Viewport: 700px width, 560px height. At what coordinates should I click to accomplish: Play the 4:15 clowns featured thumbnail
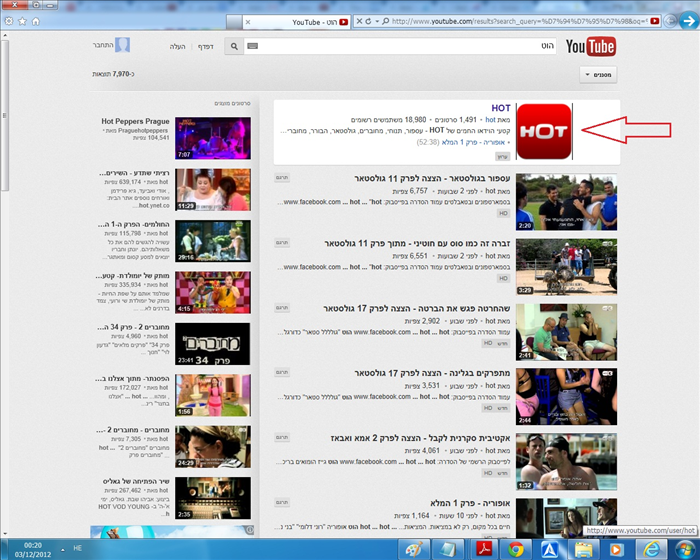pos(213,292)
